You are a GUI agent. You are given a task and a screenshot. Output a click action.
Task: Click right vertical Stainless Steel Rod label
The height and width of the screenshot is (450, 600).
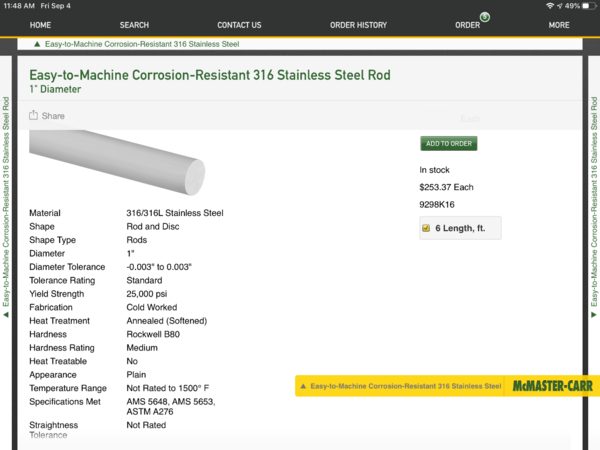coord(594,202)
